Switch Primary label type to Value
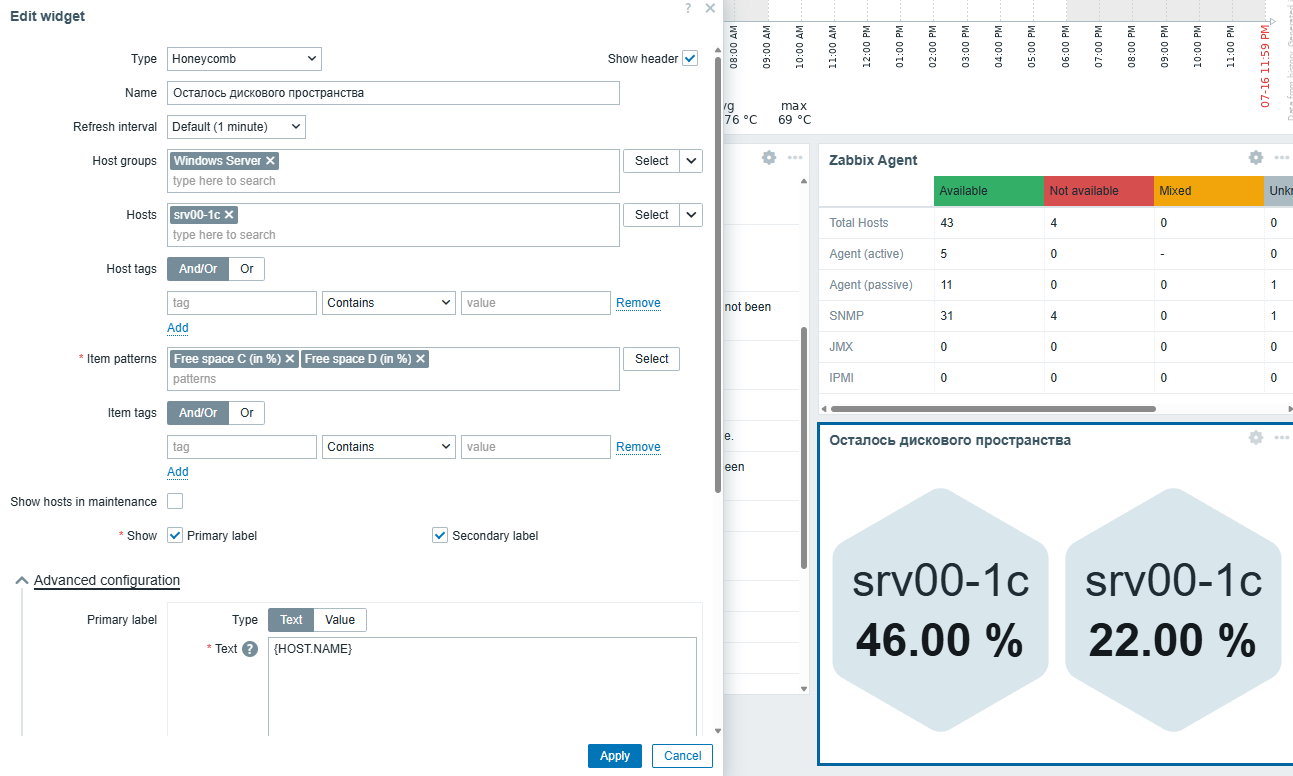Screen dimensions: 1293x776 340,620
